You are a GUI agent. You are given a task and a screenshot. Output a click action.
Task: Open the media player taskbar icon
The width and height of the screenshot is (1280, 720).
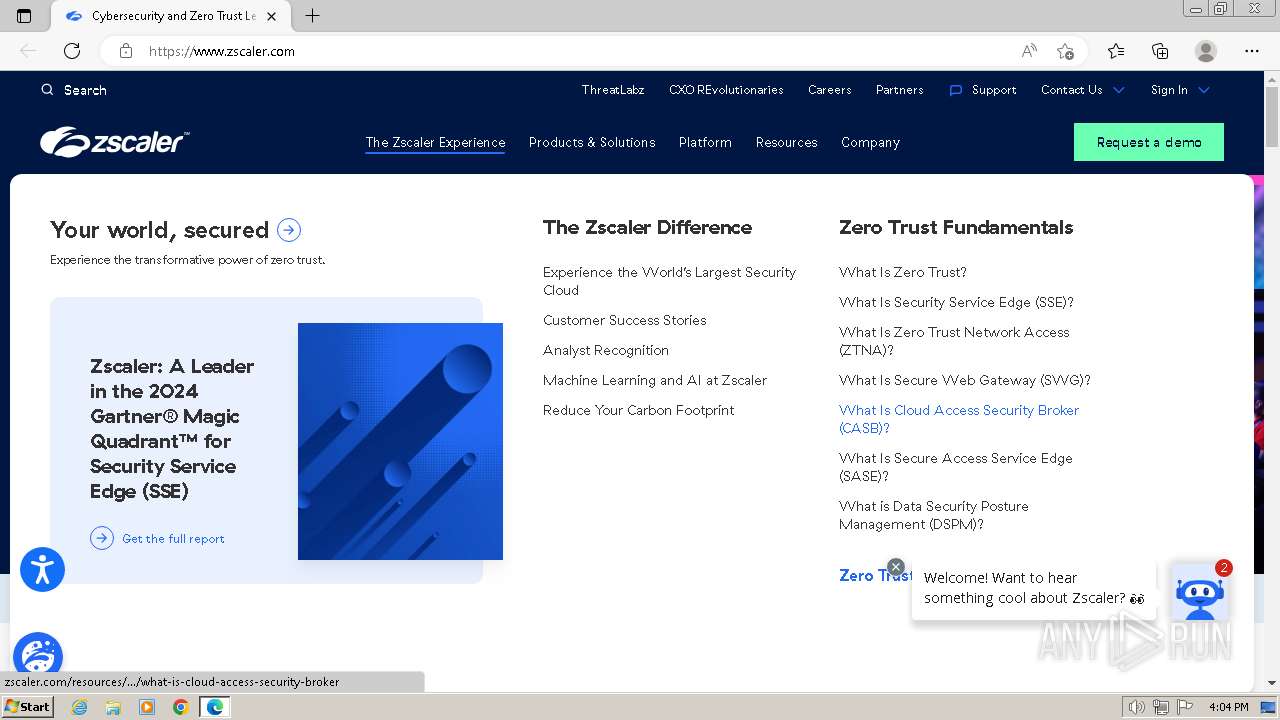click(147, 707)
